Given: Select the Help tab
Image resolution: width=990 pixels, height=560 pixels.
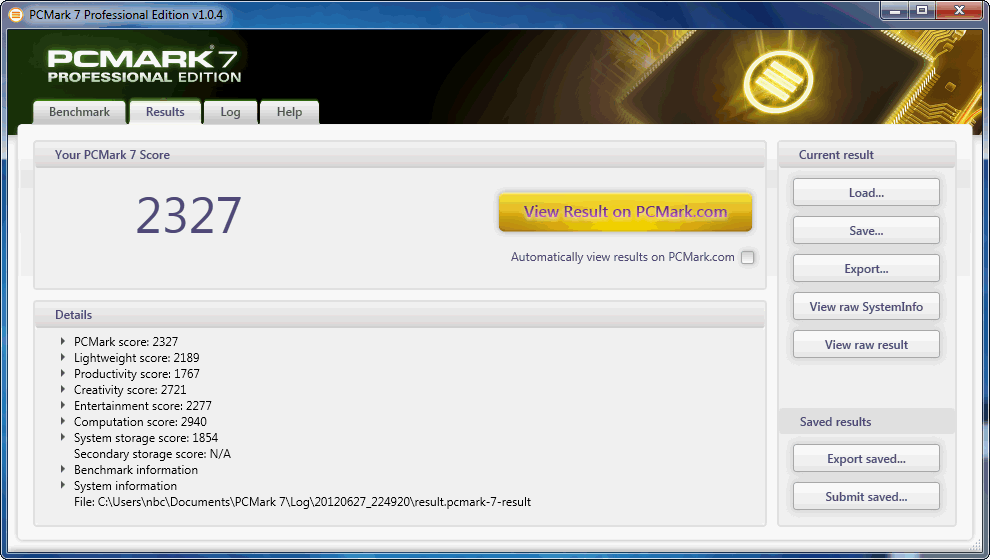Looking at the screenshot, I should [289, 112].
